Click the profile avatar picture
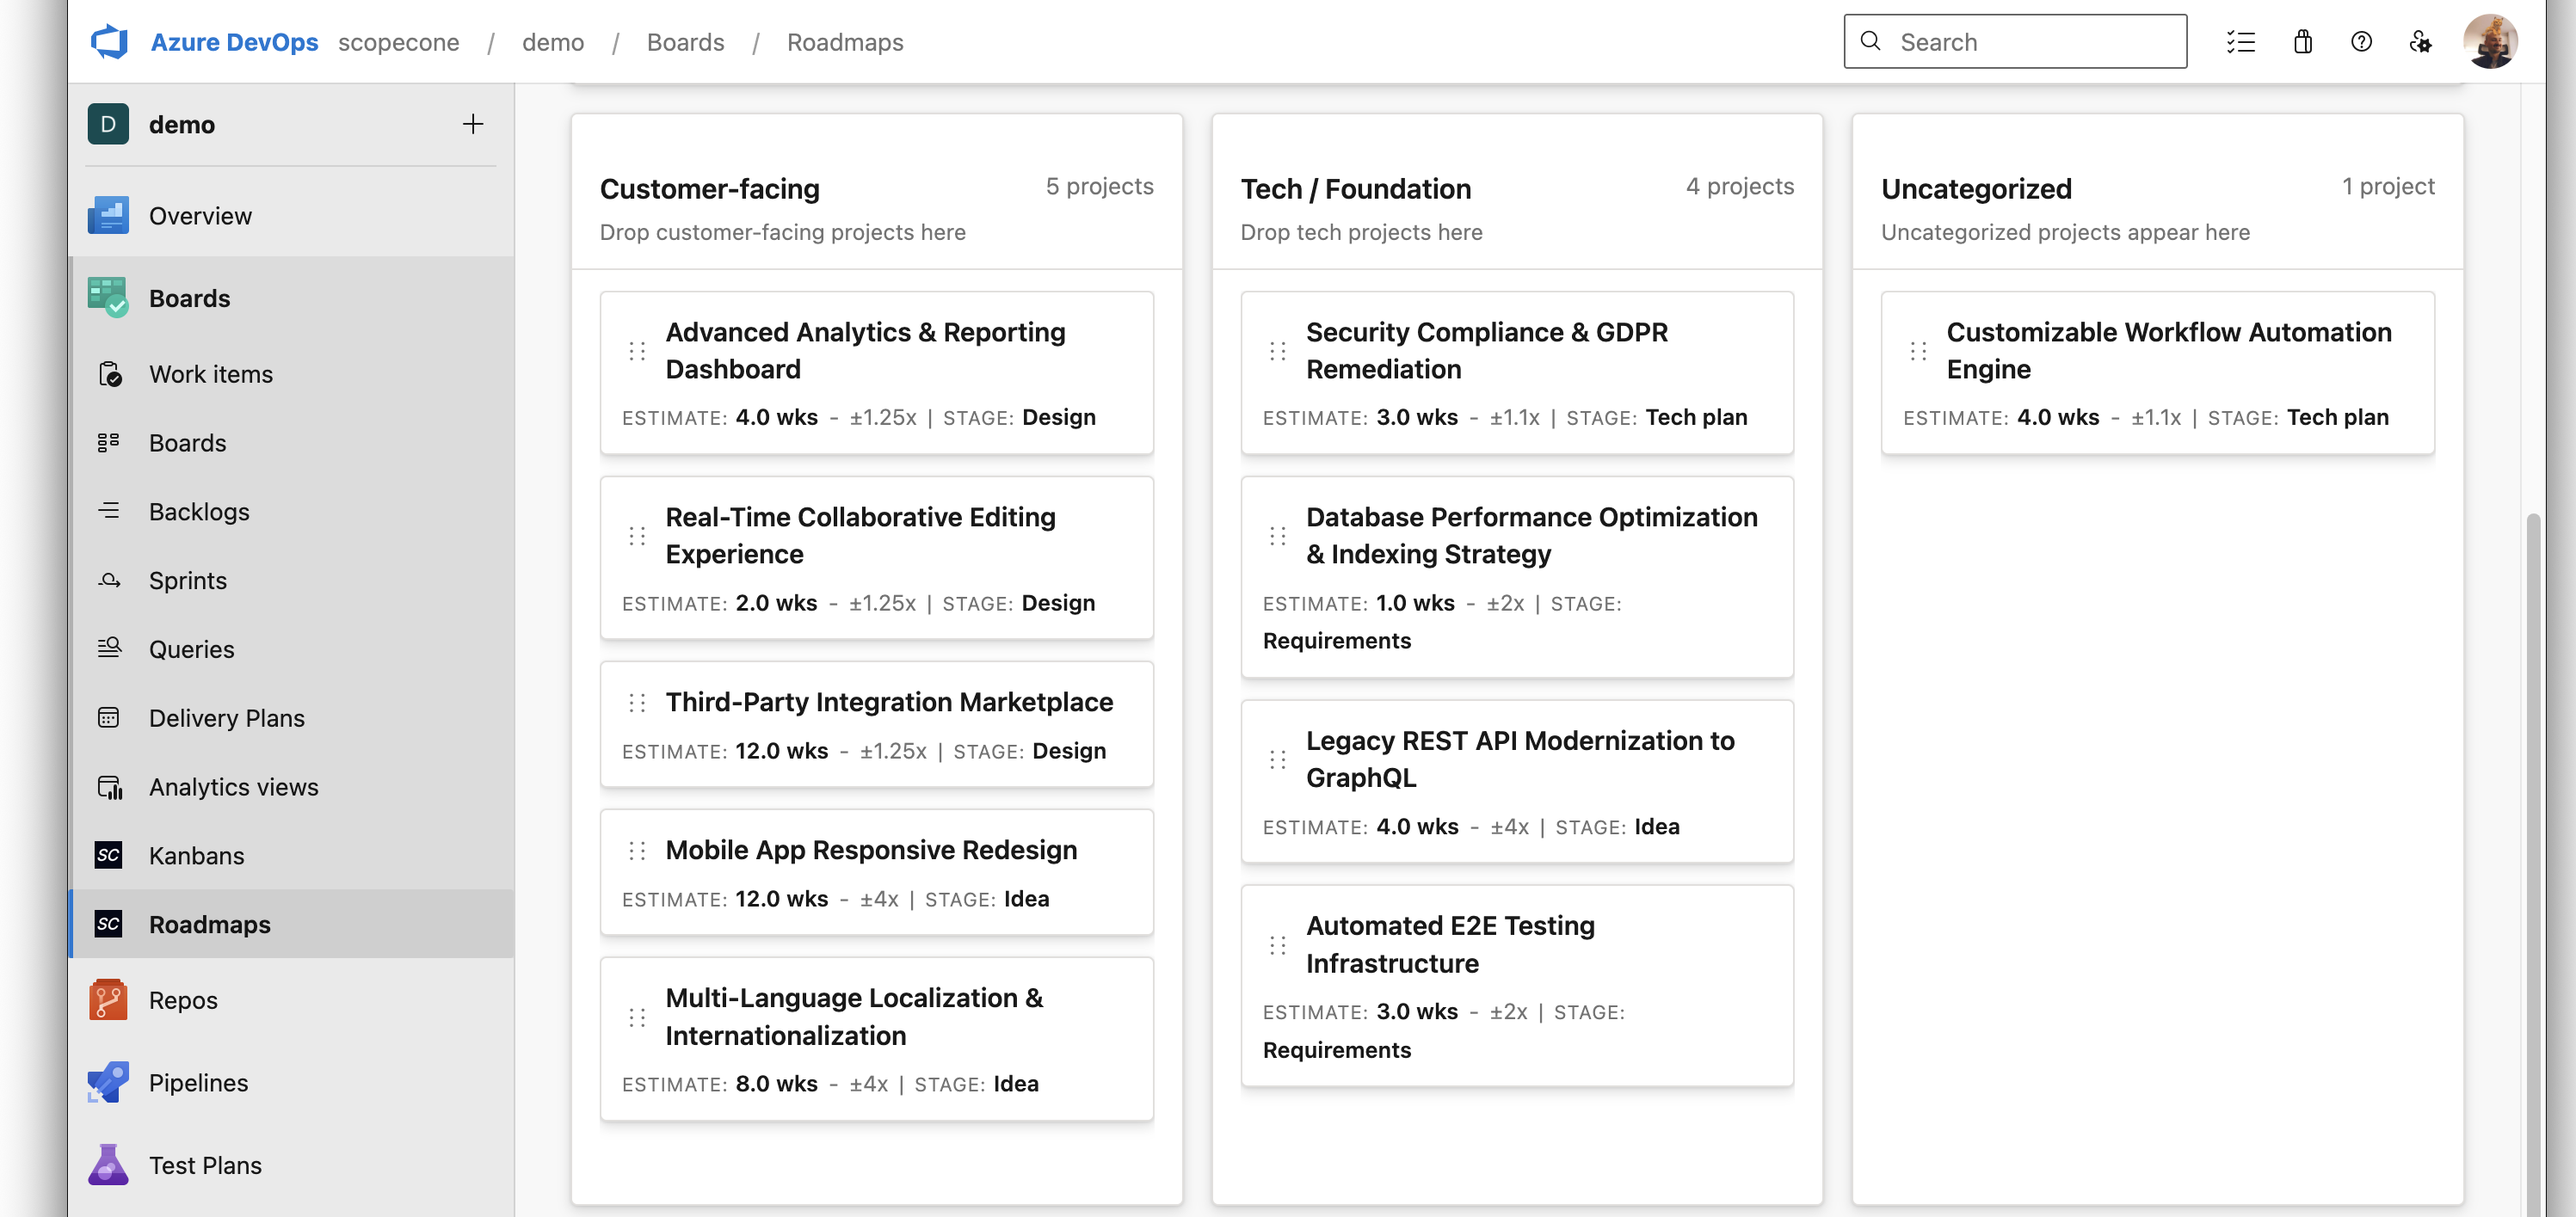The image size is (2576, 1217). pyautogui.click(x=2492, y=41)
